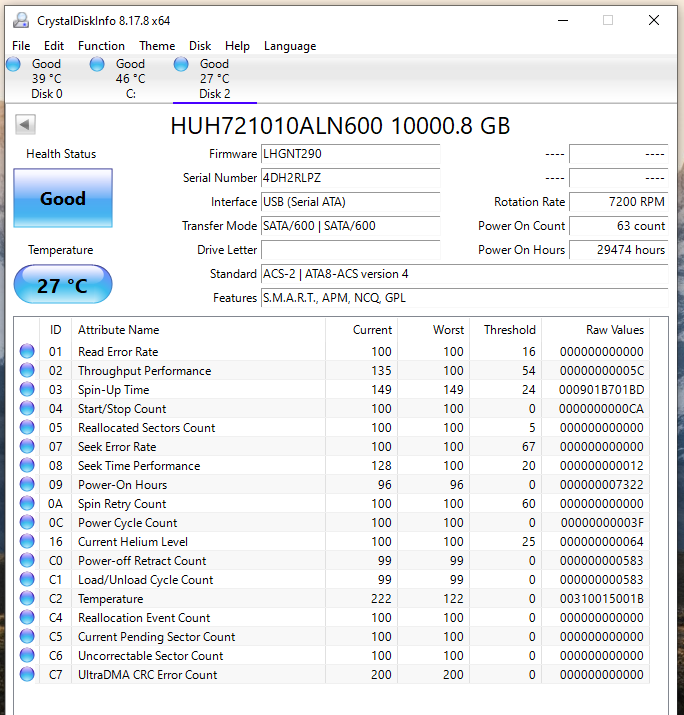Open the Language menu
Image resolution: width=684 pixels, height=715 pixels.
[289, 46]
